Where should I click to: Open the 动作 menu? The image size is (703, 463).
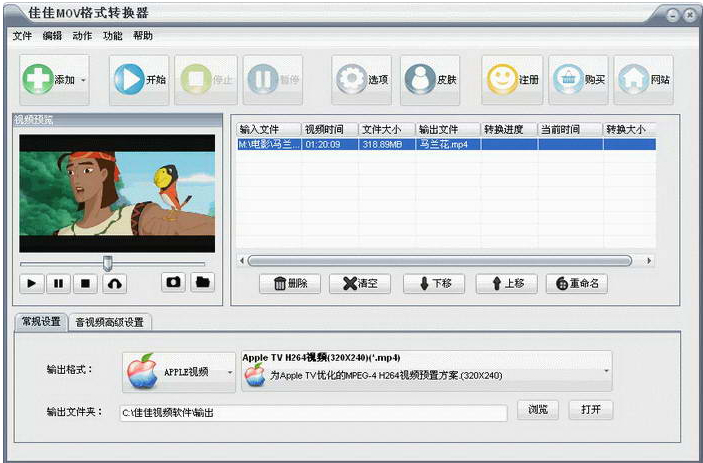(82, 36)
